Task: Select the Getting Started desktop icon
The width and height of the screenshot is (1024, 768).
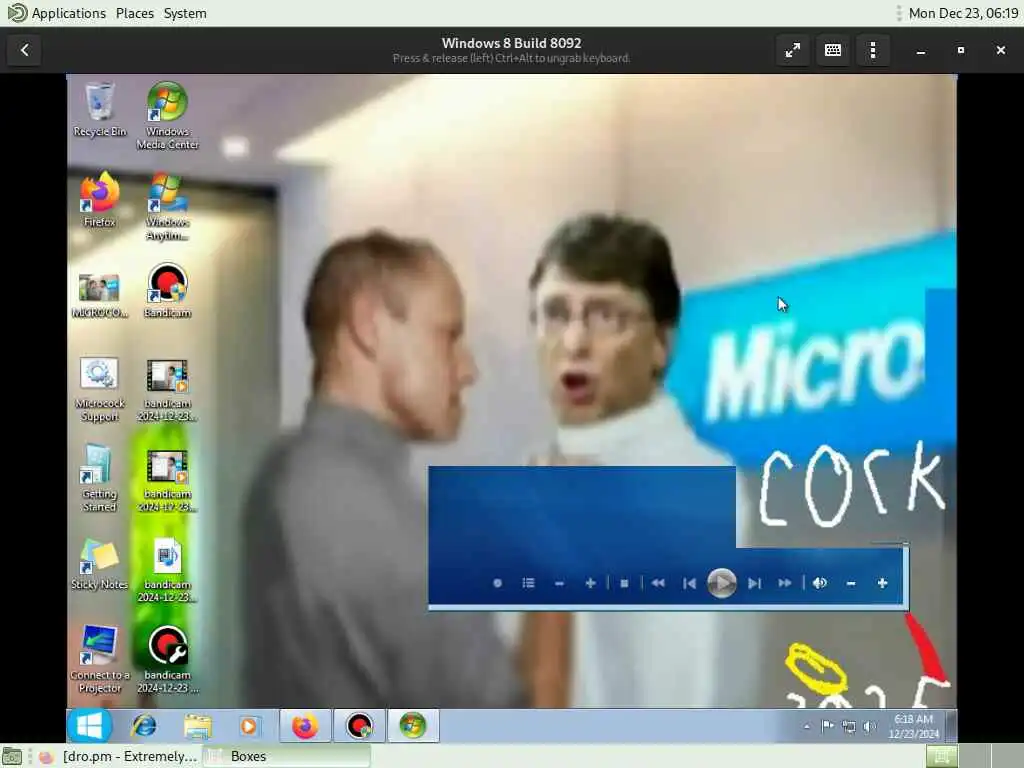Action: coord(99,479)
